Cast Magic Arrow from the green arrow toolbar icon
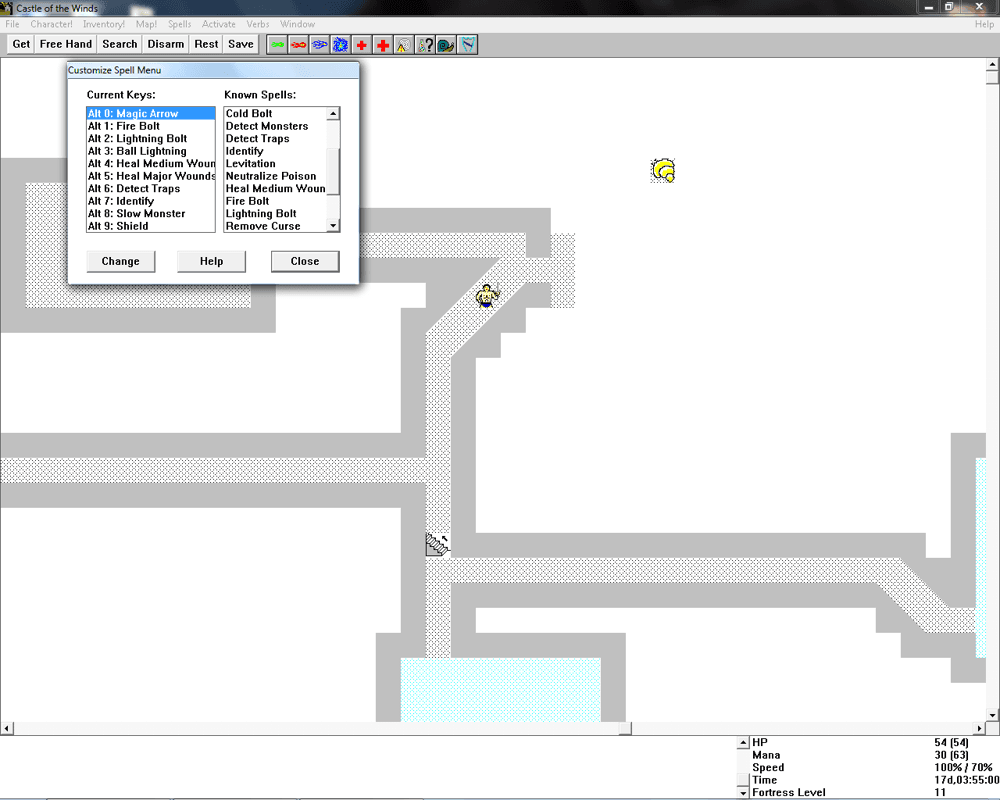This screenshot has width=1000, height=800. click(277, 45)
